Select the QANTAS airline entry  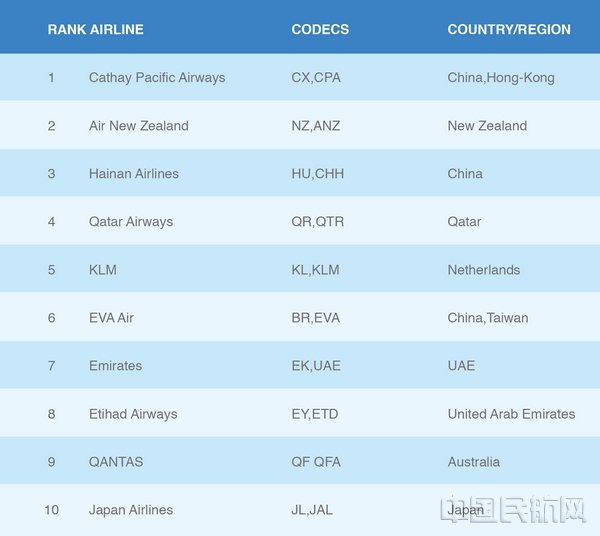point(116,462)
